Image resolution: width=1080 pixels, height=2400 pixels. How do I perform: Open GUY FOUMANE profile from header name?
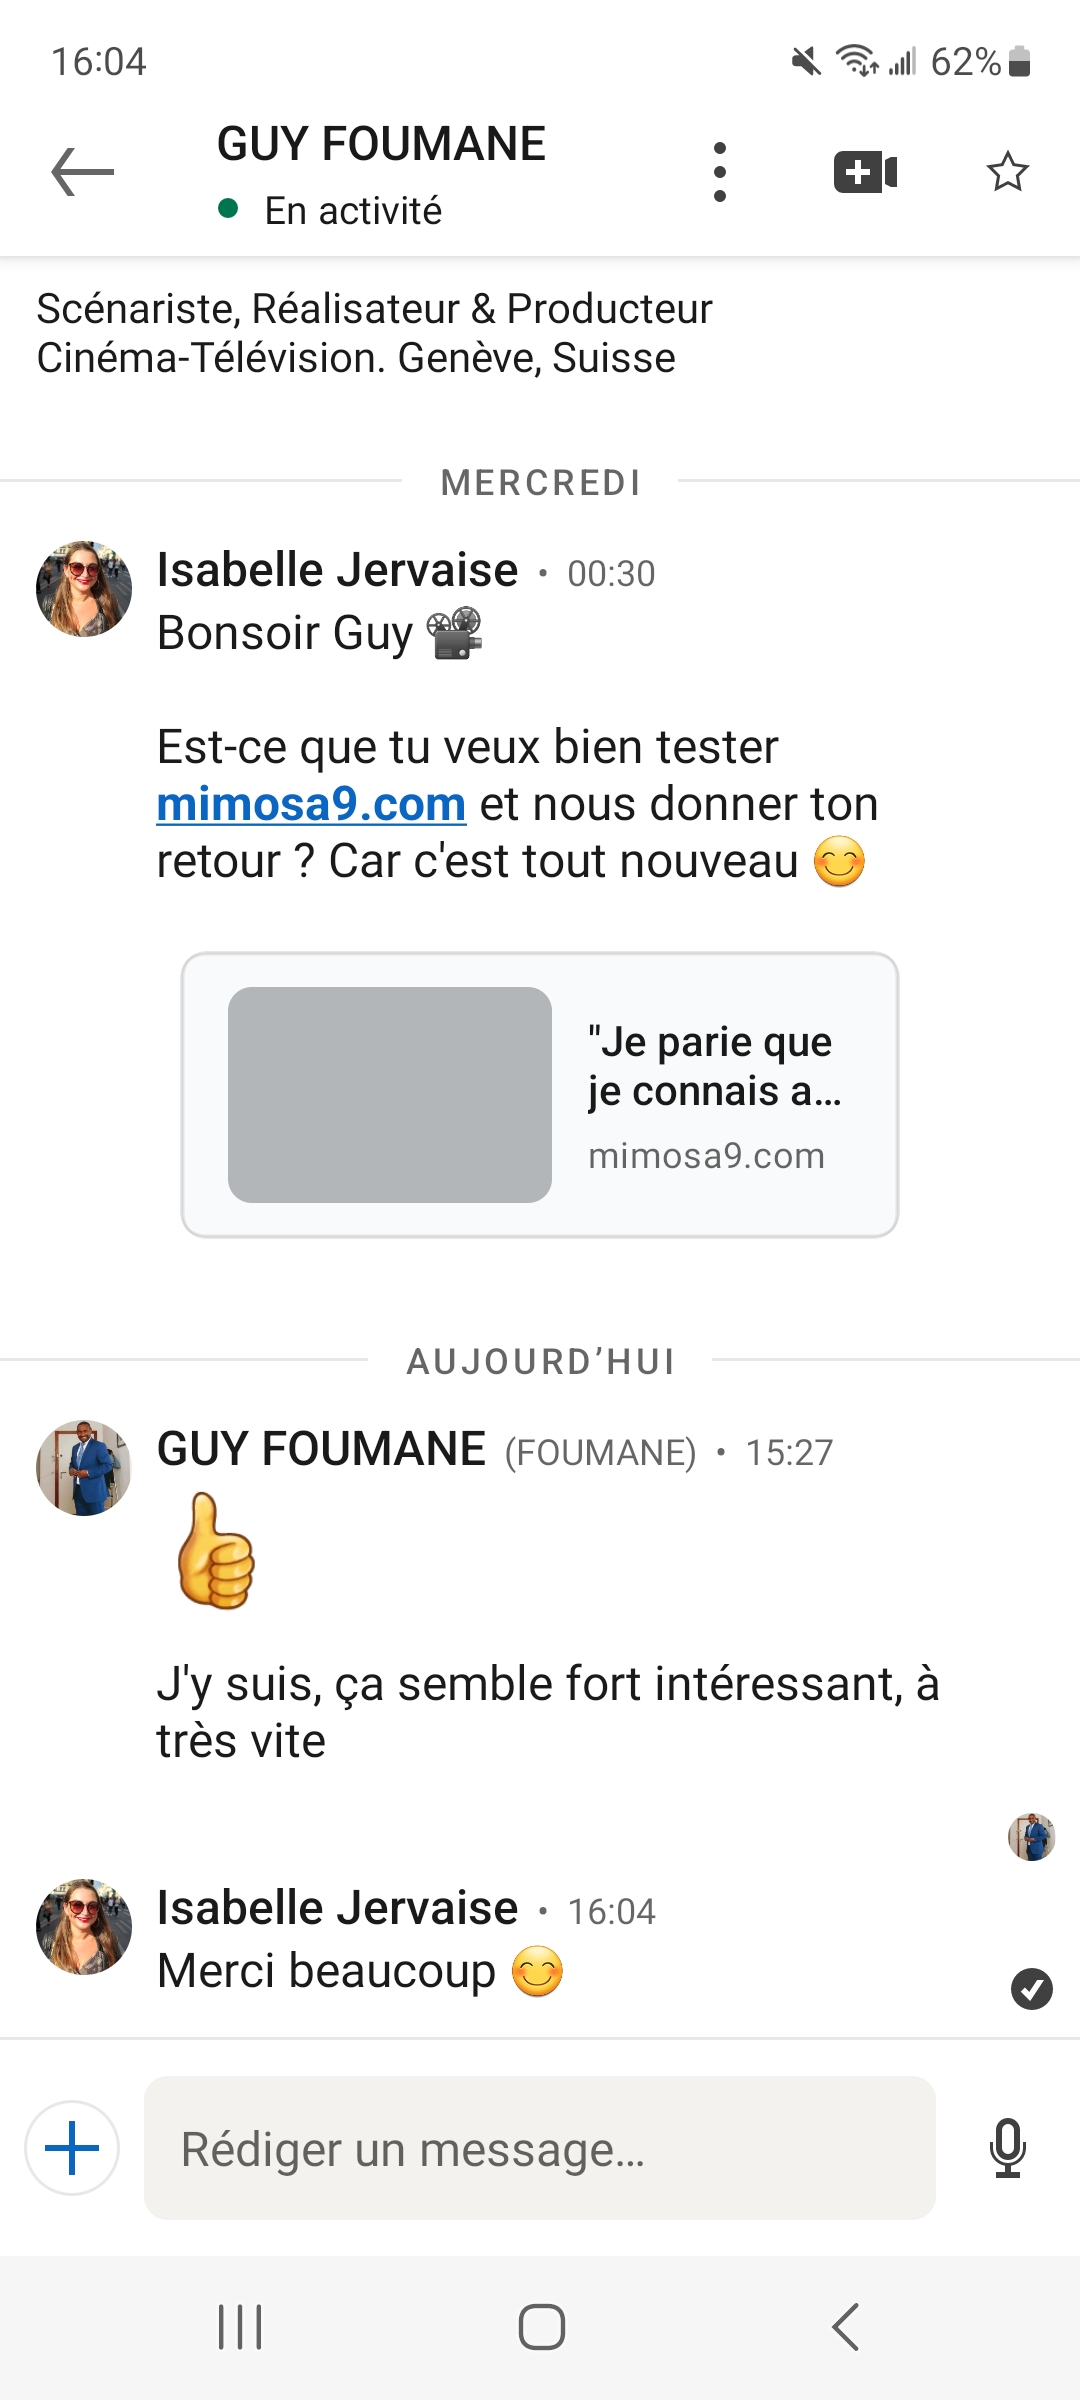381,145
